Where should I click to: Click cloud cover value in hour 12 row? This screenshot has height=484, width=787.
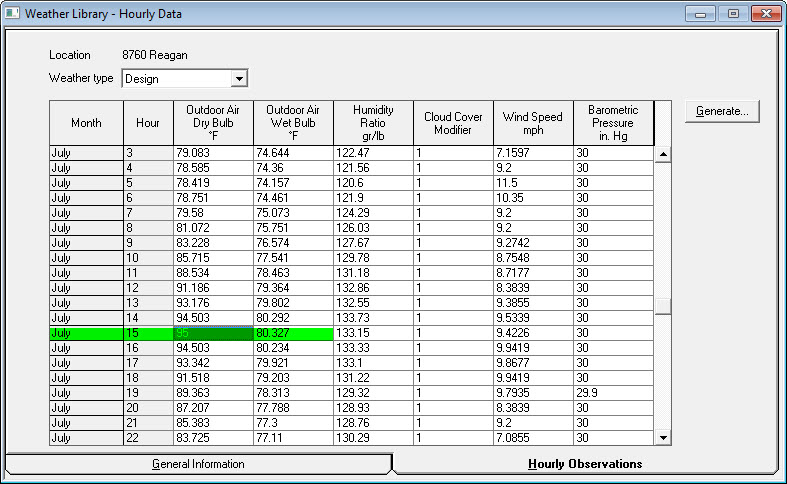453,288
